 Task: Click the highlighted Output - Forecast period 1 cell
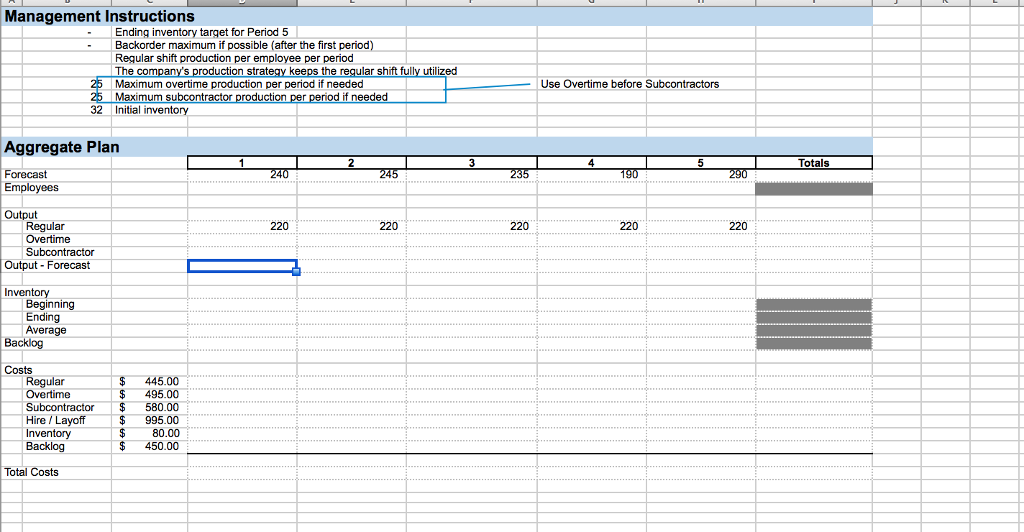pos(242,266)
